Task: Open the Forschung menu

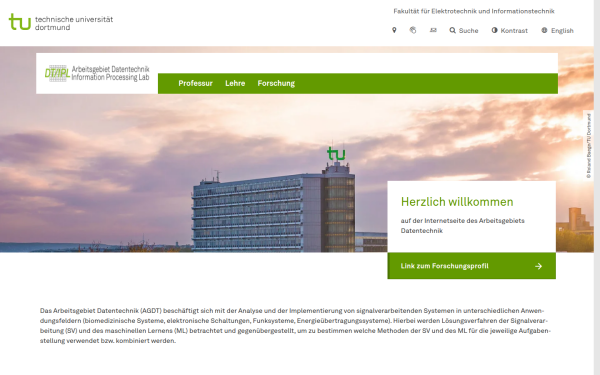Action: 276,83
